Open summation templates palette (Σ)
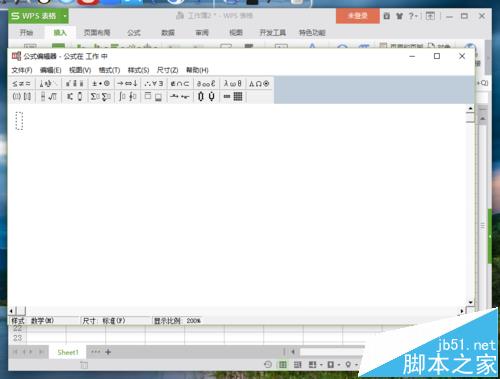Viewport: 500px width, 379px height. pos(101,97)
